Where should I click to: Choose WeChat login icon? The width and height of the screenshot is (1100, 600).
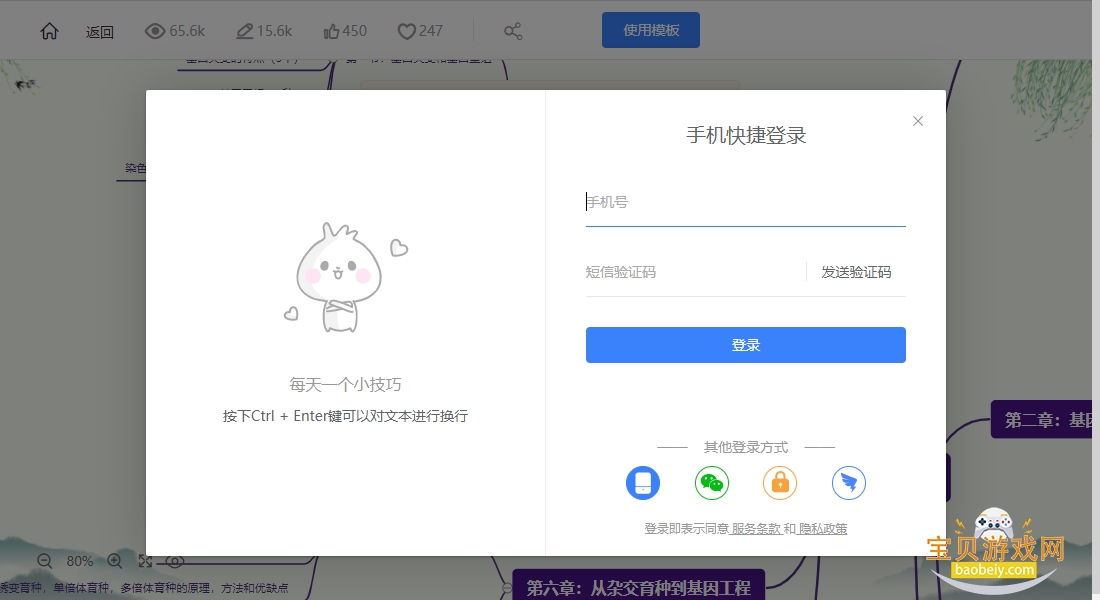(x=711, y=483)
